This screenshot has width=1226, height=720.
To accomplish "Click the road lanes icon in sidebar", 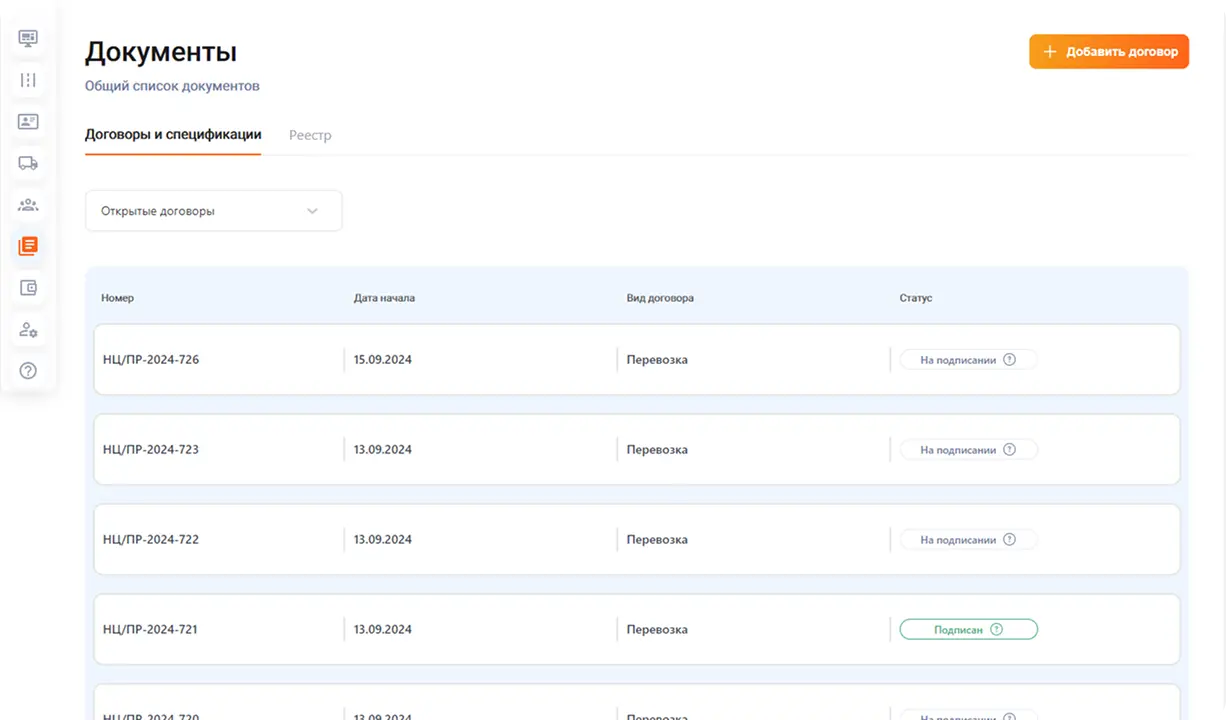I will click(x=28, y=80).
